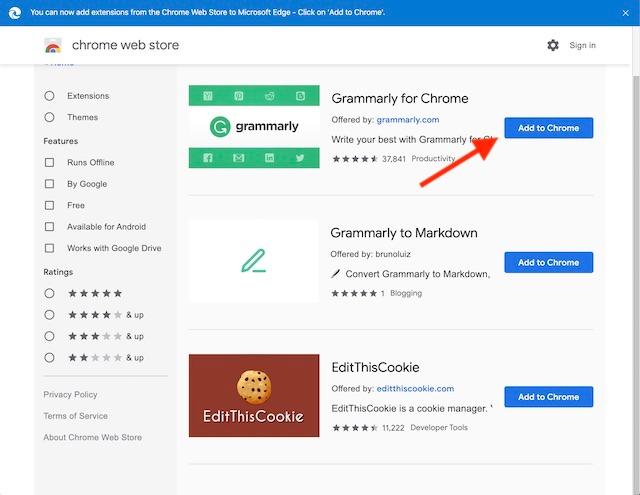Visit the grammarly.com publisher link
This screenshot has width=640, height=495.
[x=408, y=120]
